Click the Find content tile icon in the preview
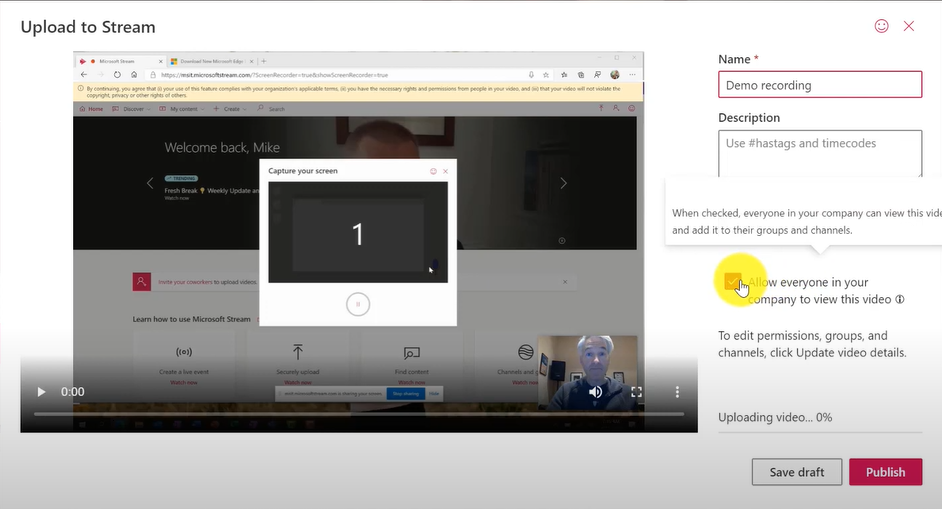Screen dimensions: 942x509 (412, 352)
